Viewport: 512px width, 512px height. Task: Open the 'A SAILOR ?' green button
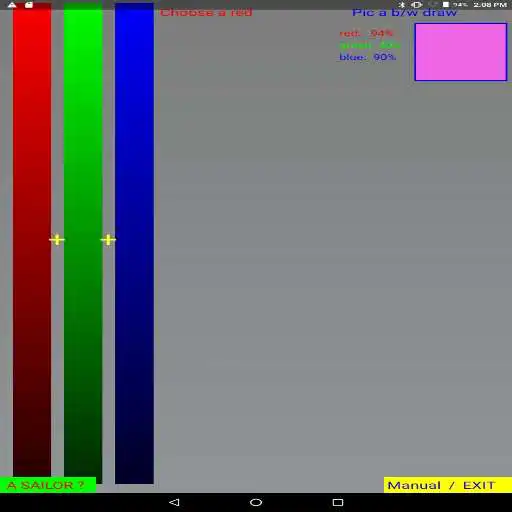(48, 485)
